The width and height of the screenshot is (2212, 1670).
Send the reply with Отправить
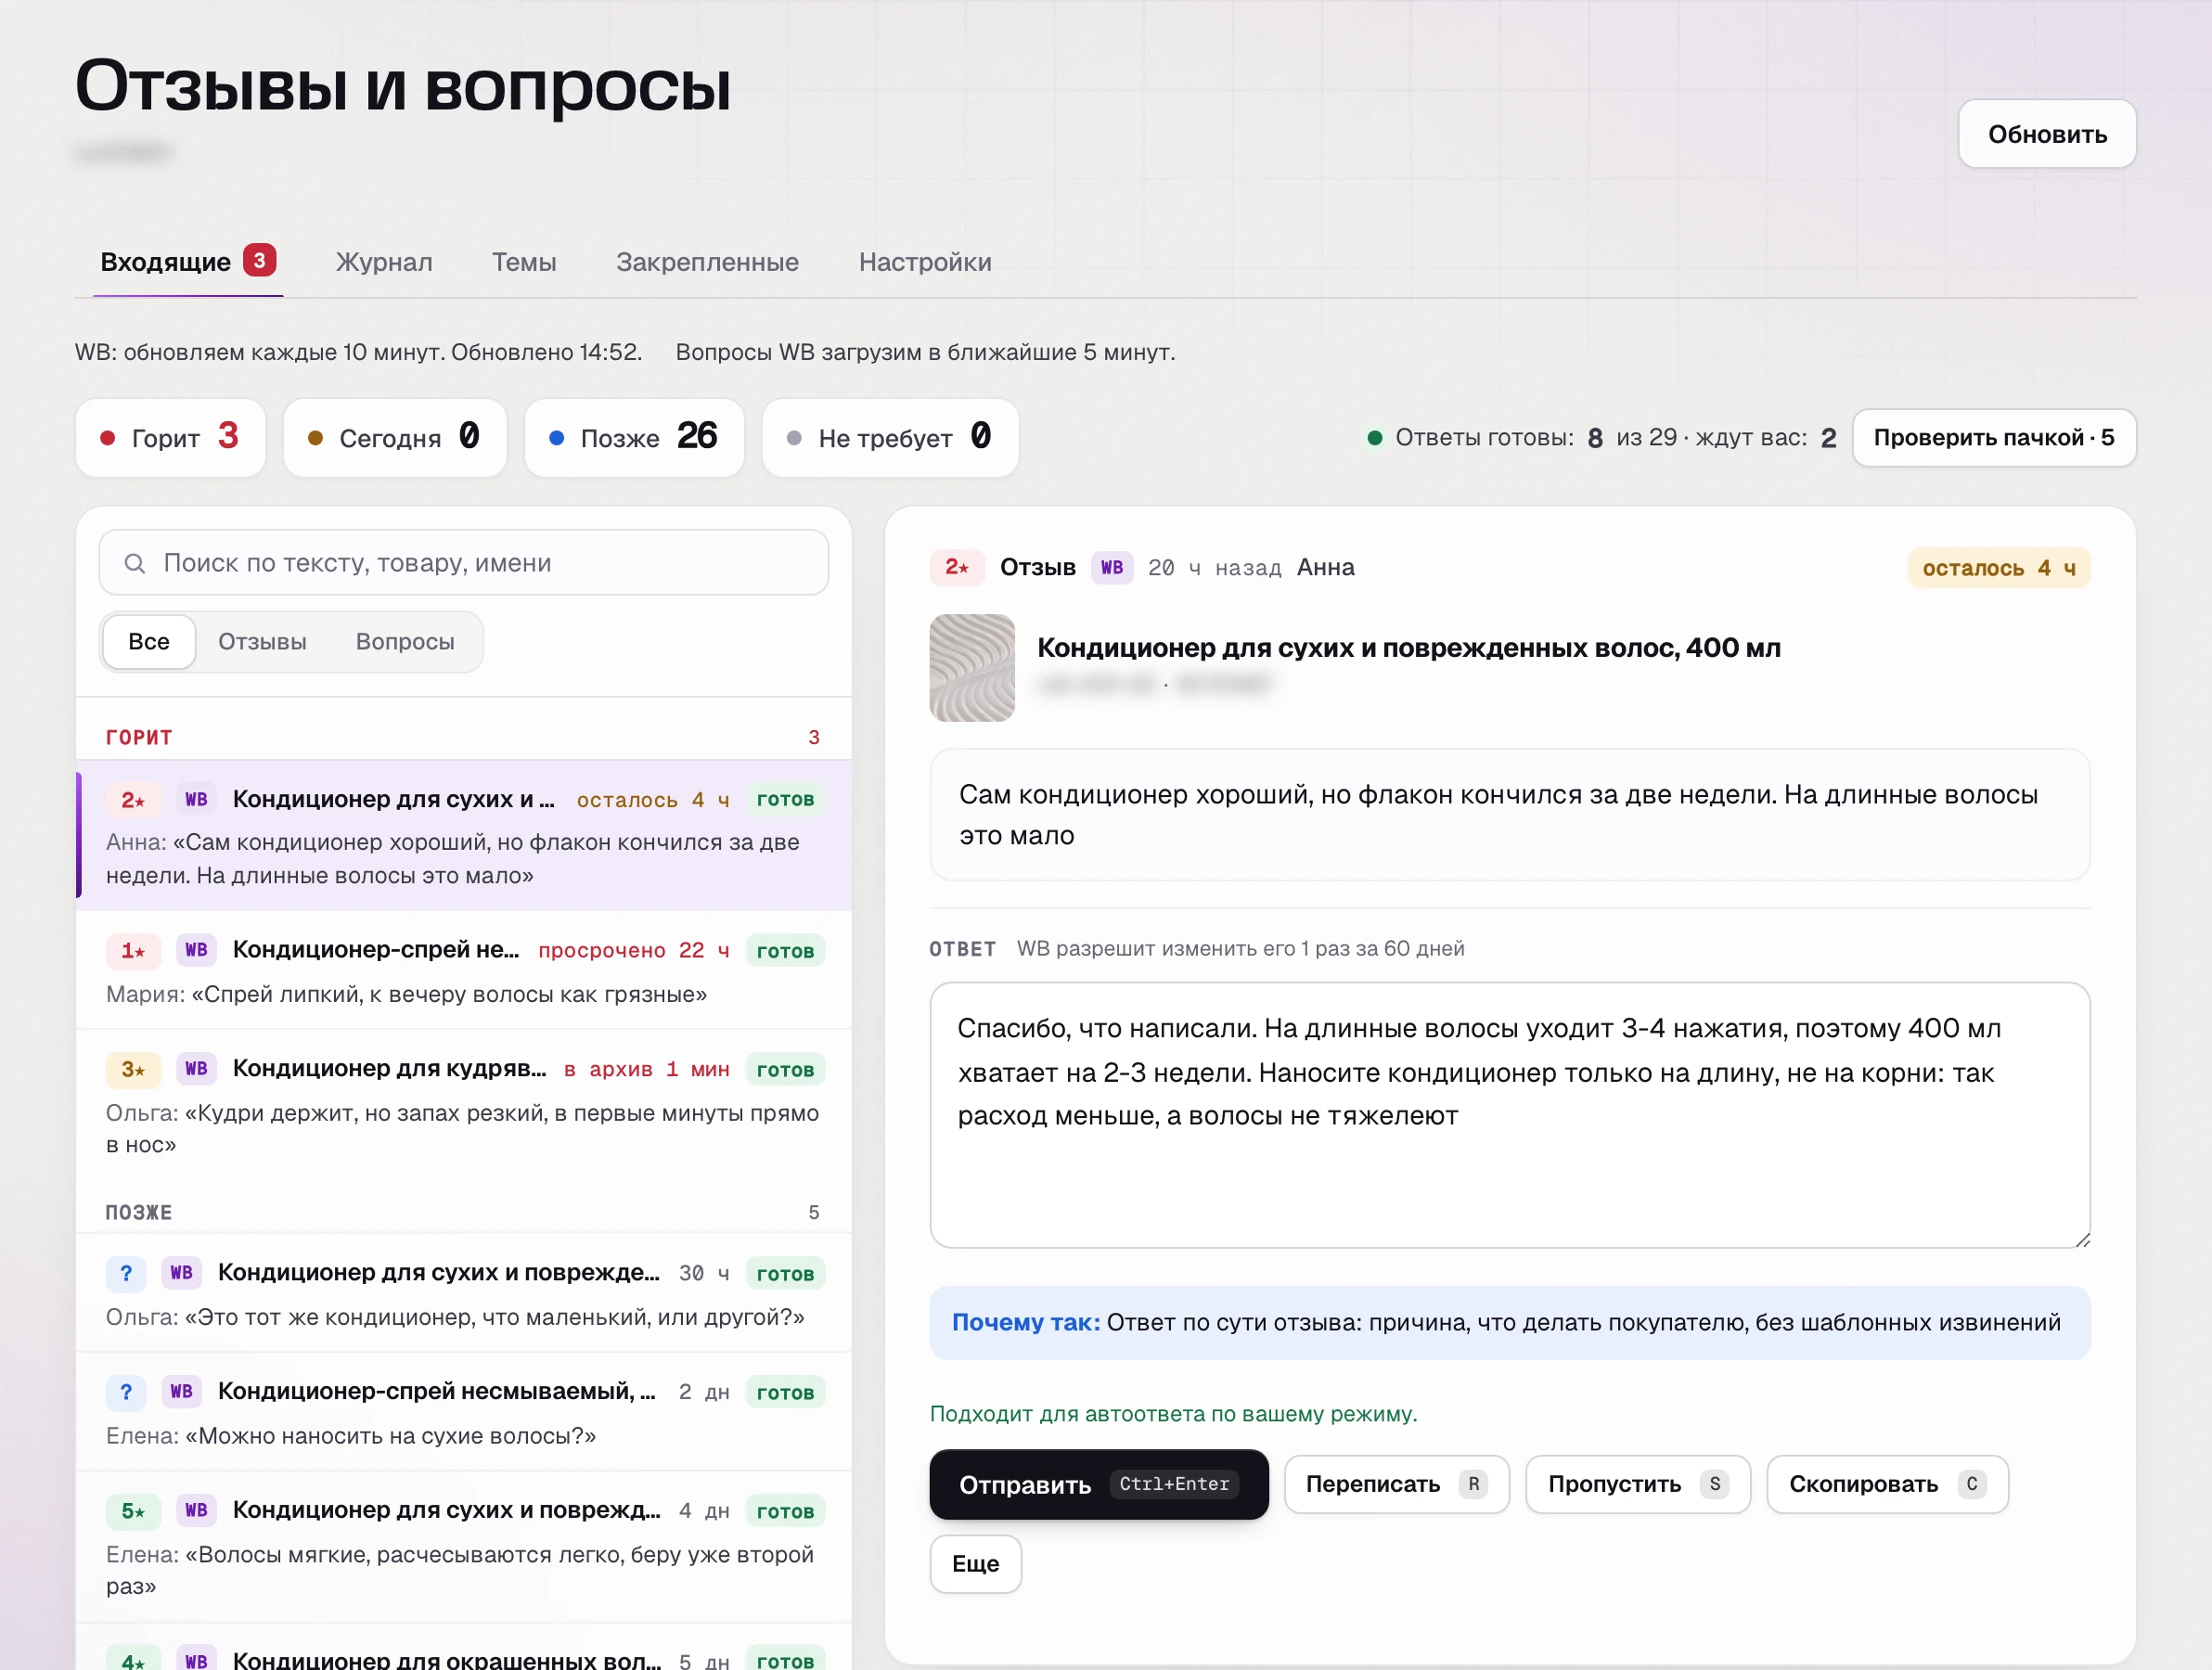[1098, 1484]
